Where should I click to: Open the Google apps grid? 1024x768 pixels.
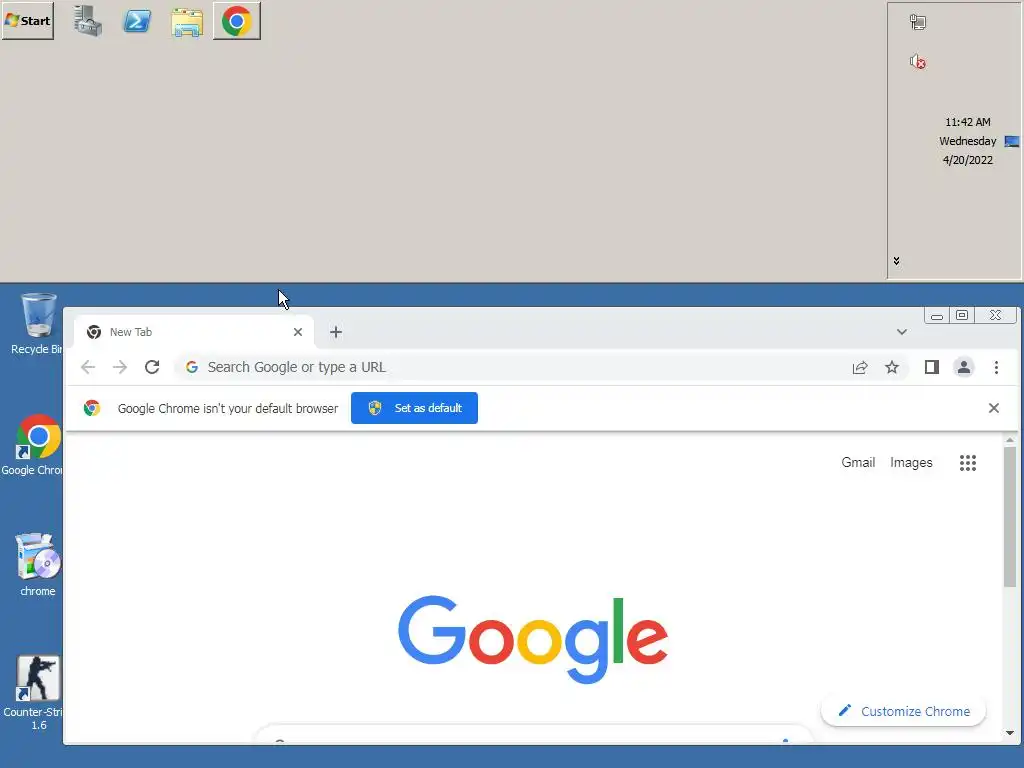tap(968, 463)
